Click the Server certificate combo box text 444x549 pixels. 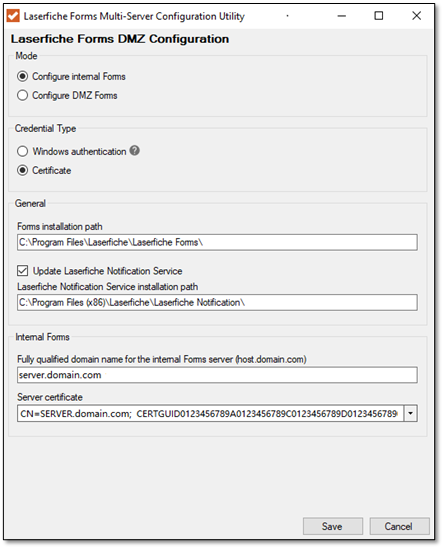210,414
